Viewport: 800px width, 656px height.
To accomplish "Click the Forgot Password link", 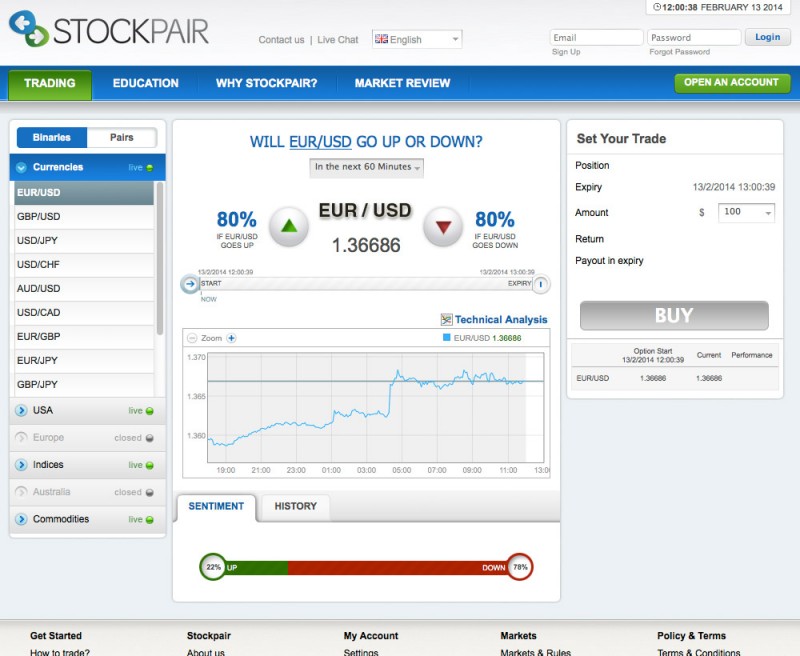I will 680,52.
